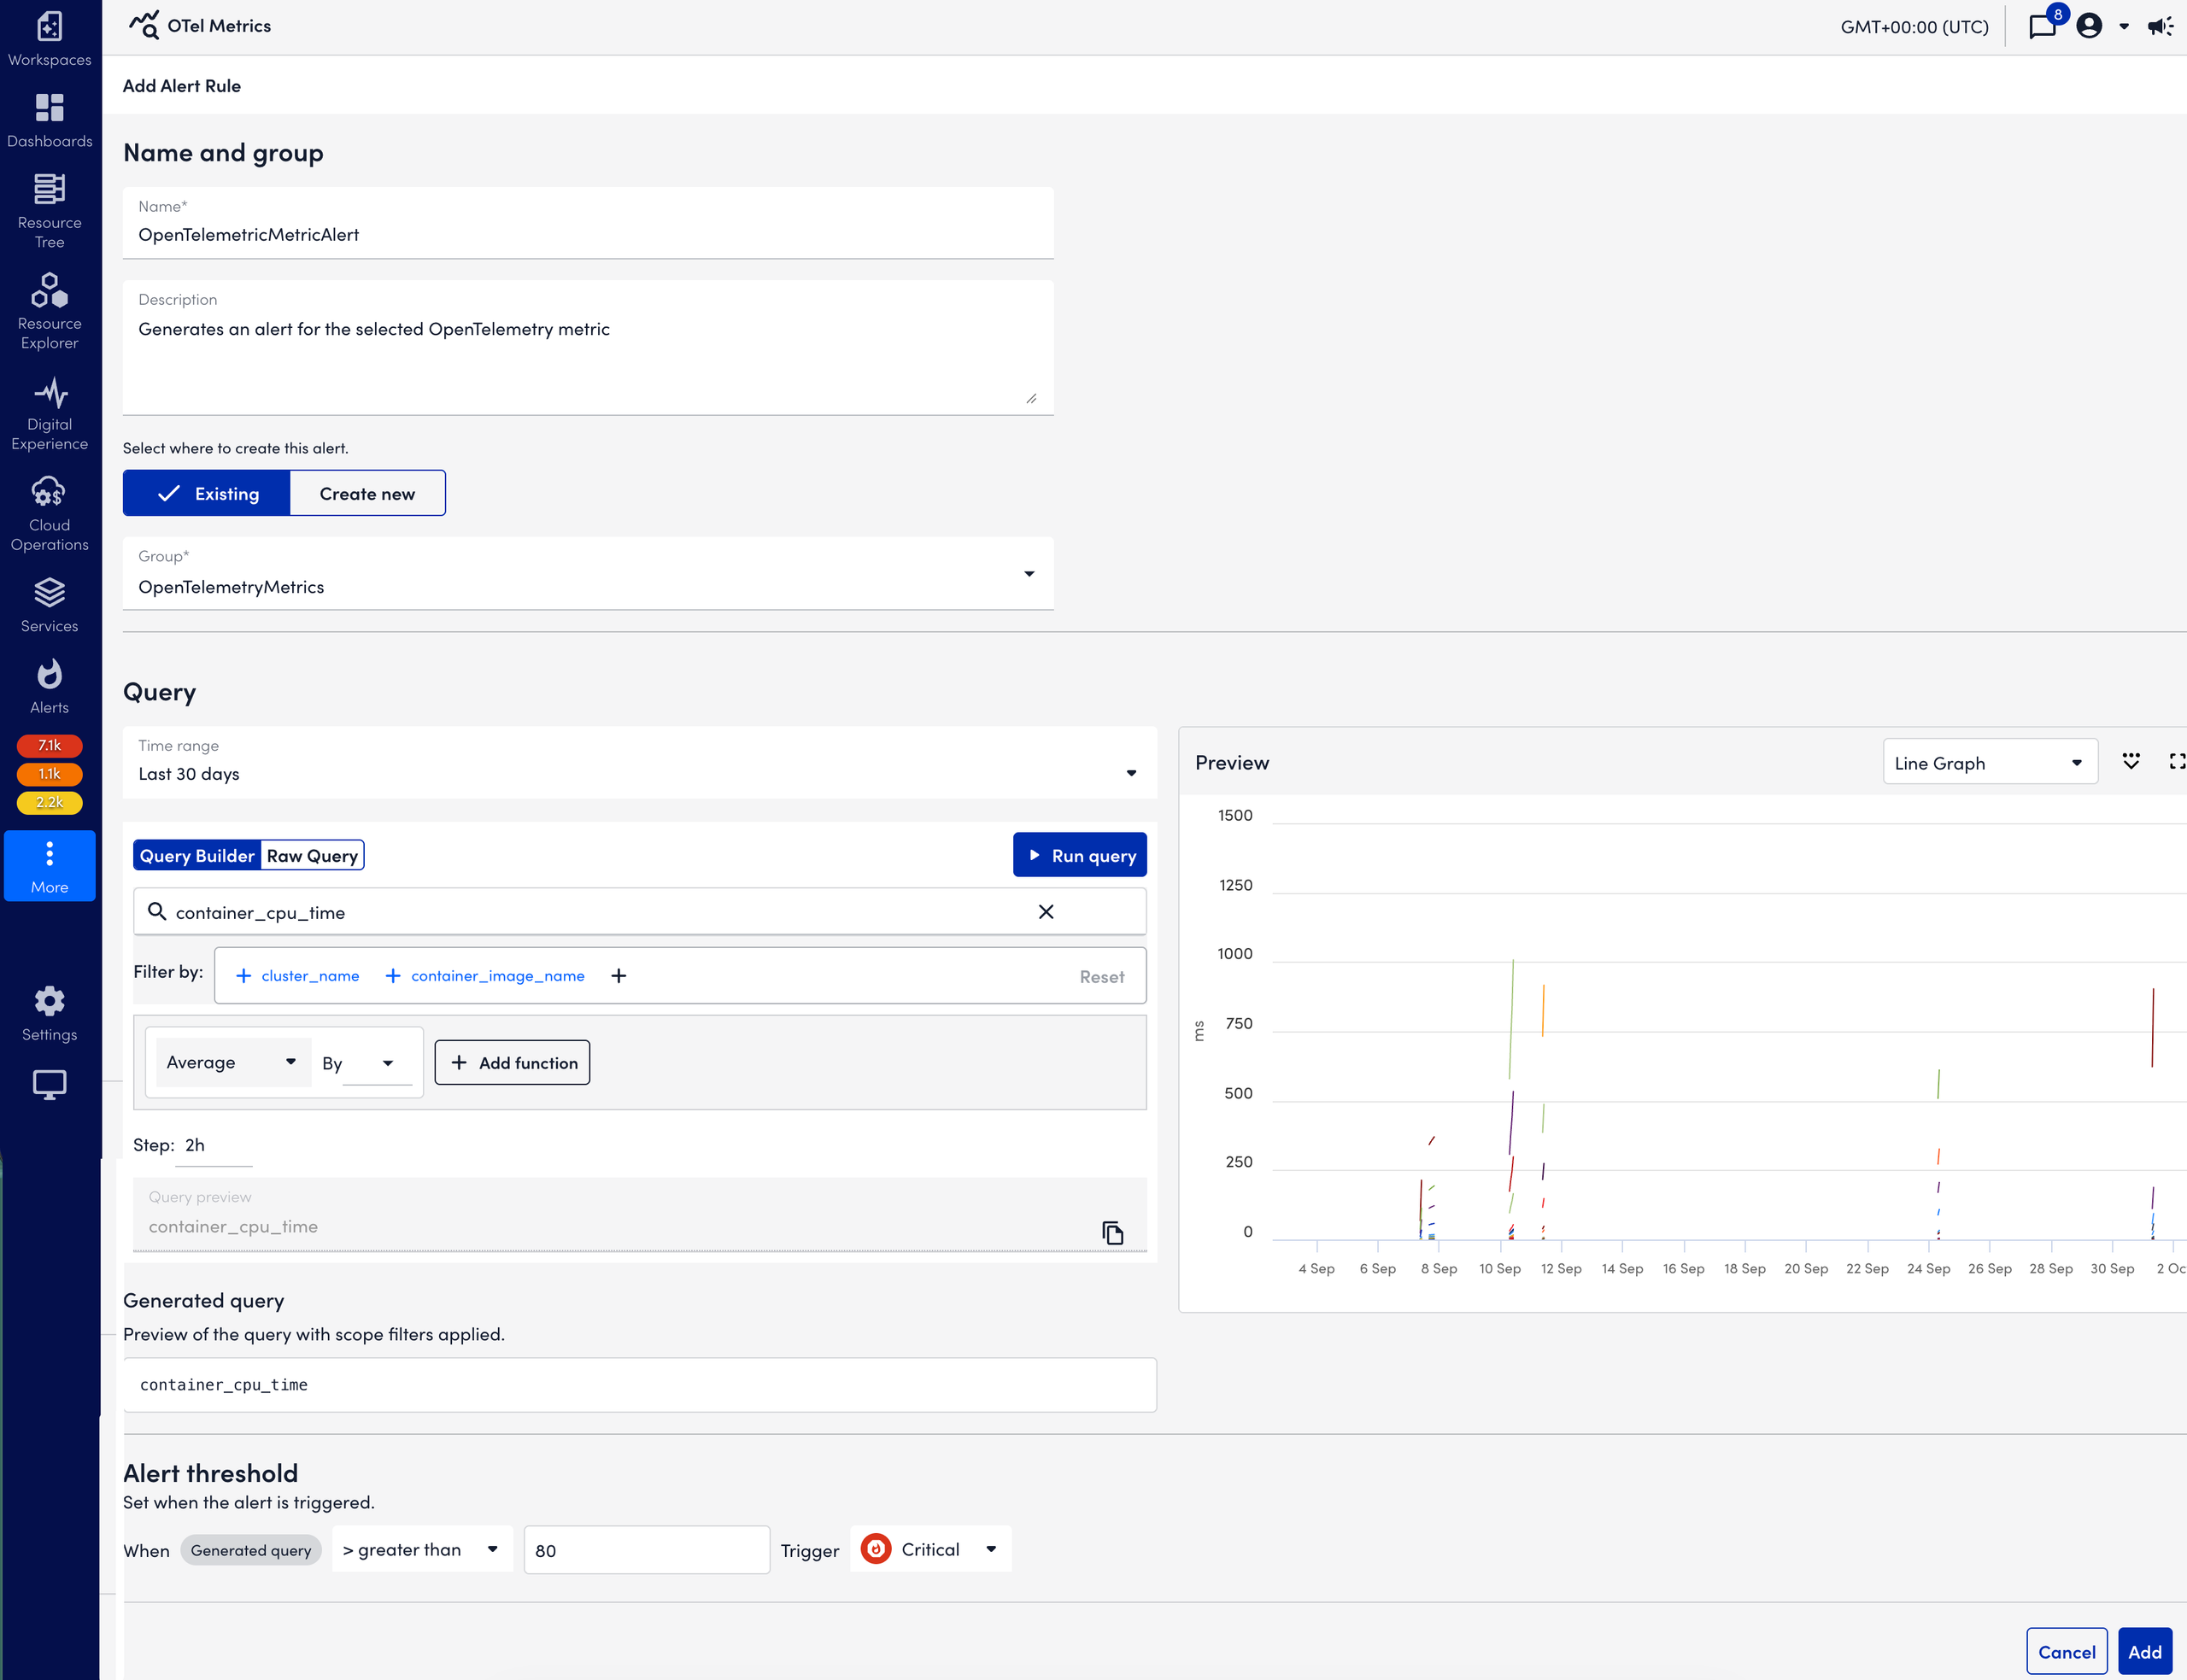The image size is (2187, 1680).
Task: Open Services from the sidebar
Action: (x=49, y=604)
